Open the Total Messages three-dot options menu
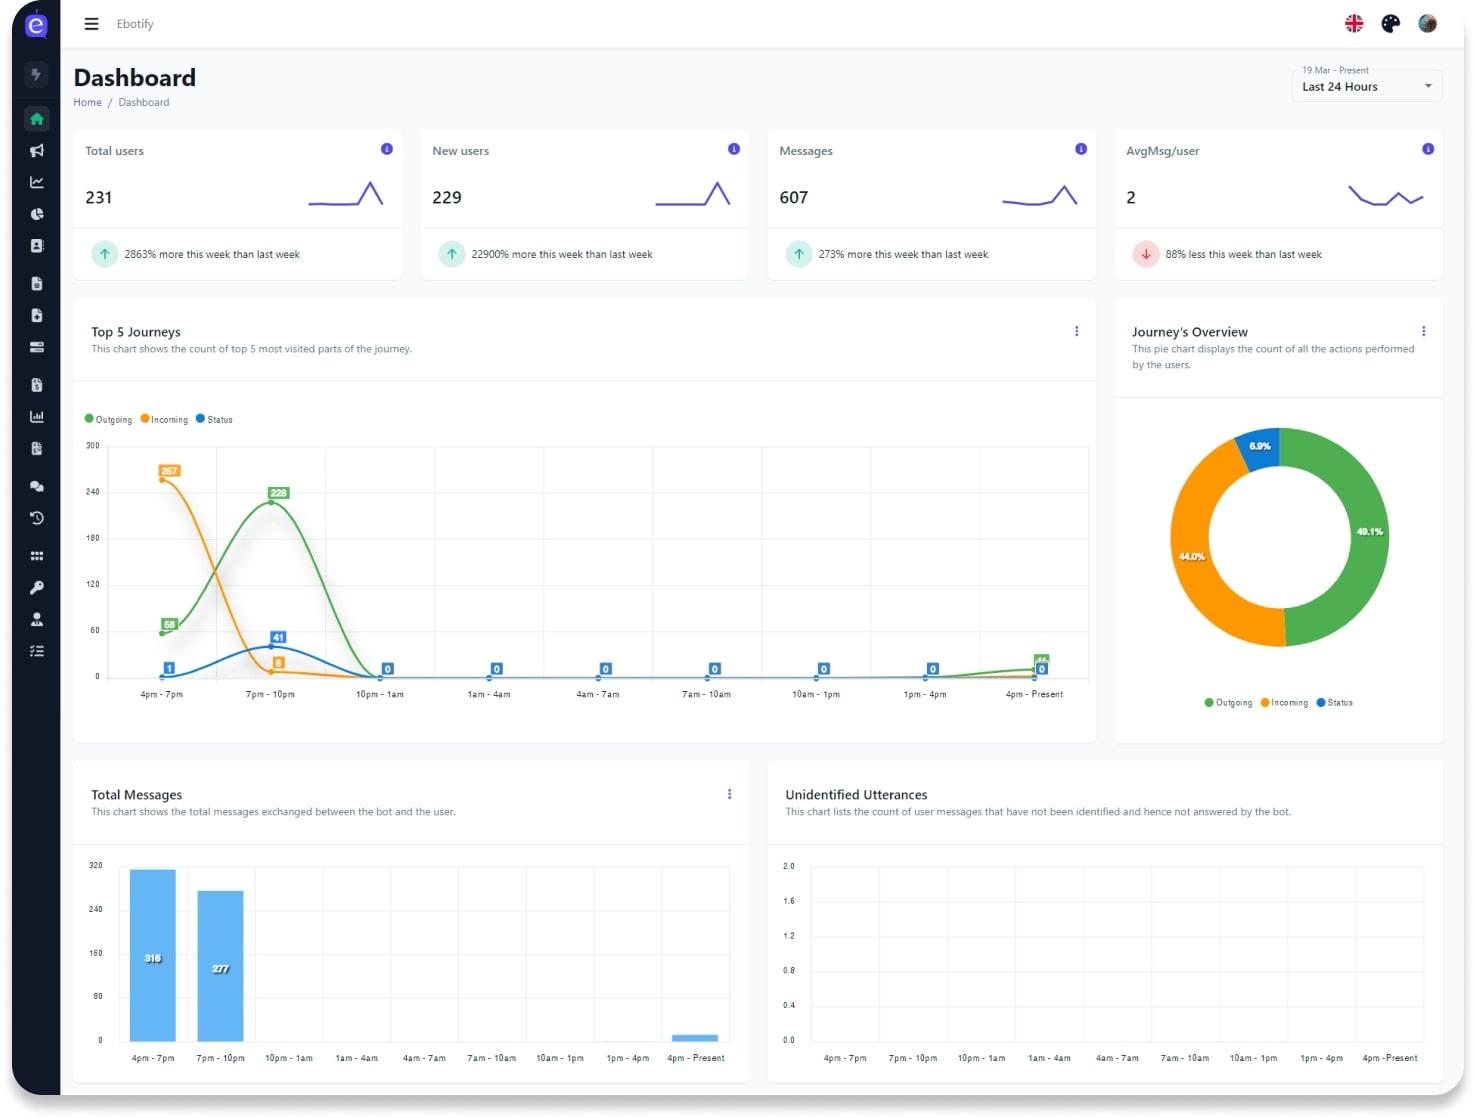1476x1119 pixels. click(729, 794)
